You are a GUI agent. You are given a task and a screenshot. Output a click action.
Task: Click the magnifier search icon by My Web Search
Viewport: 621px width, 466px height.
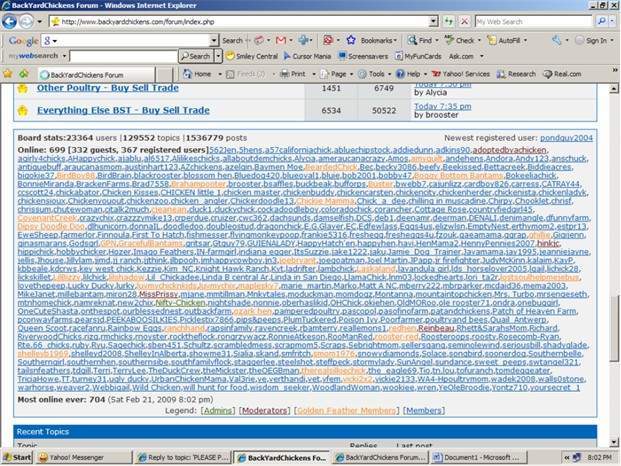[x=601, y=21]
